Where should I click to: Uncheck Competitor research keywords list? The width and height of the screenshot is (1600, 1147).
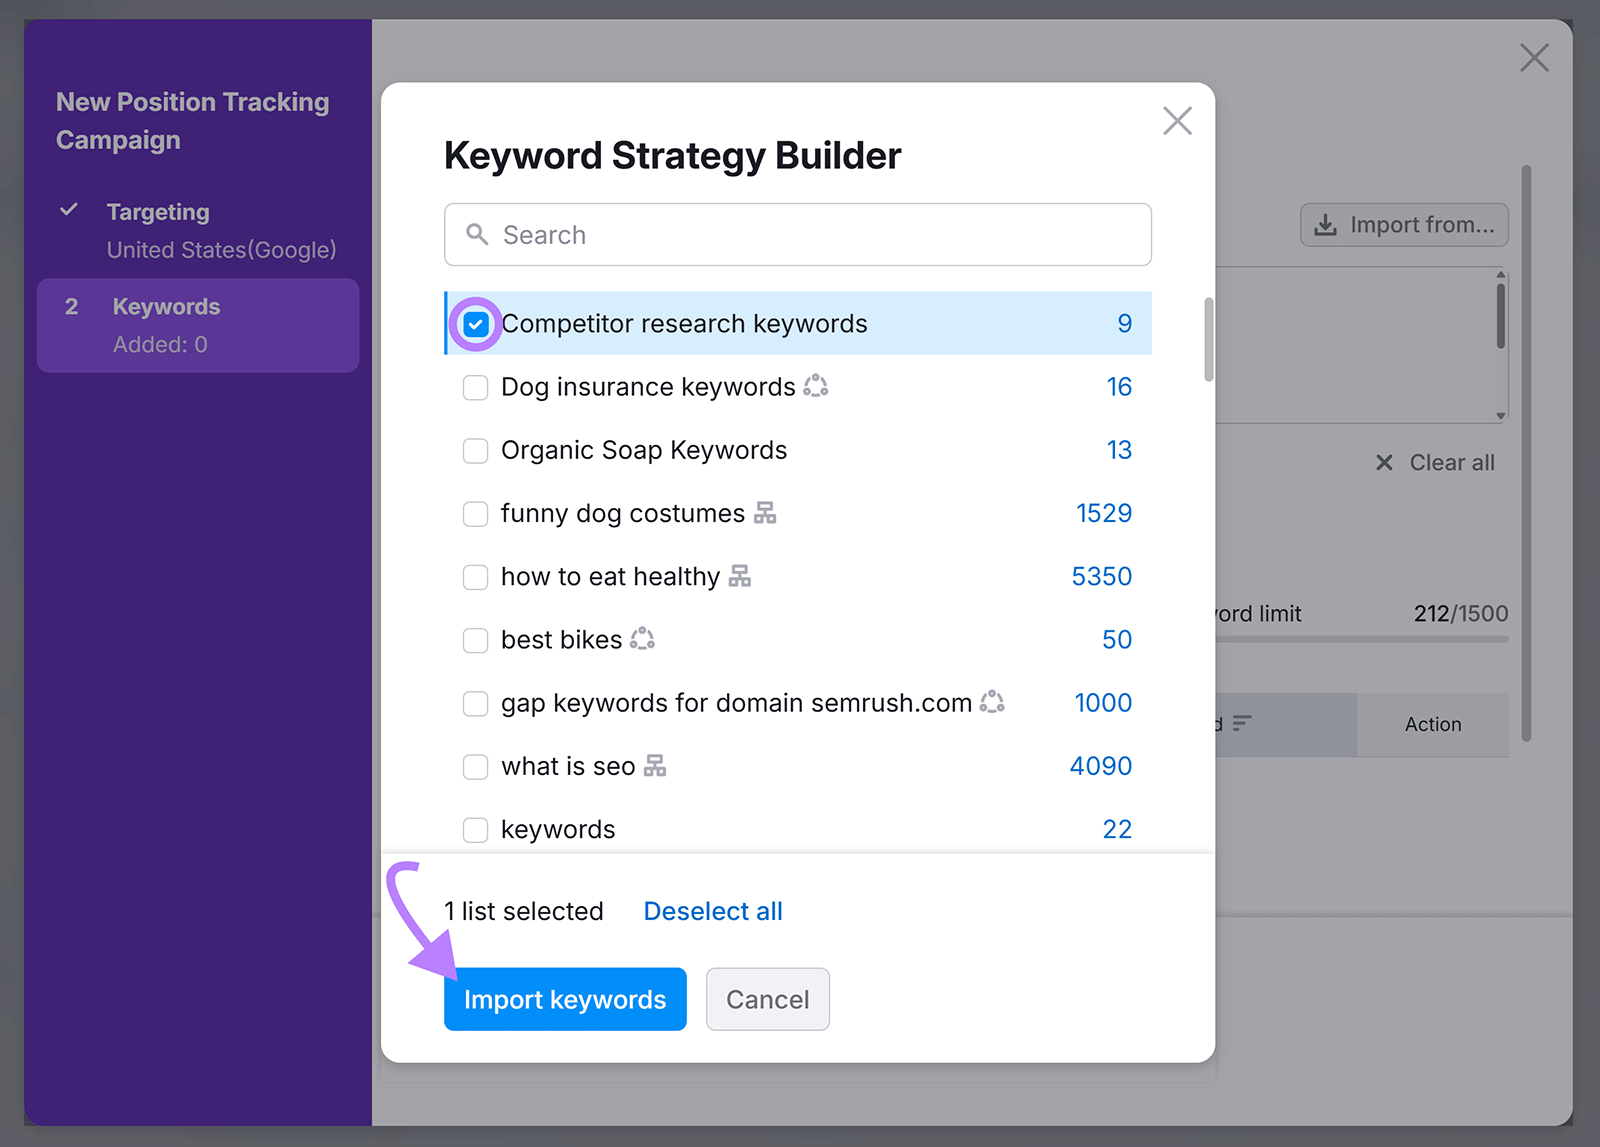pyautogui.click(x=475, y=323)
